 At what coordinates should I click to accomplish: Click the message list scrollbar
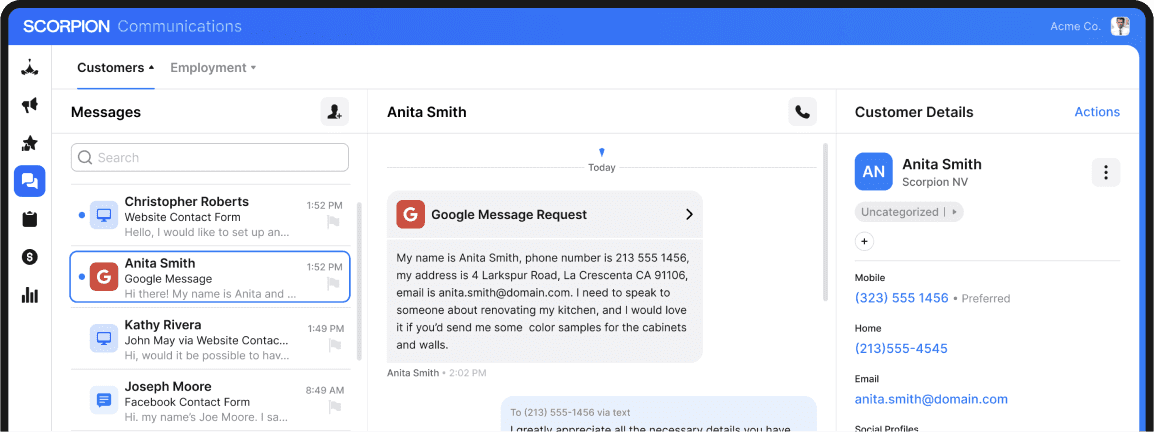(x=358, y=281)
